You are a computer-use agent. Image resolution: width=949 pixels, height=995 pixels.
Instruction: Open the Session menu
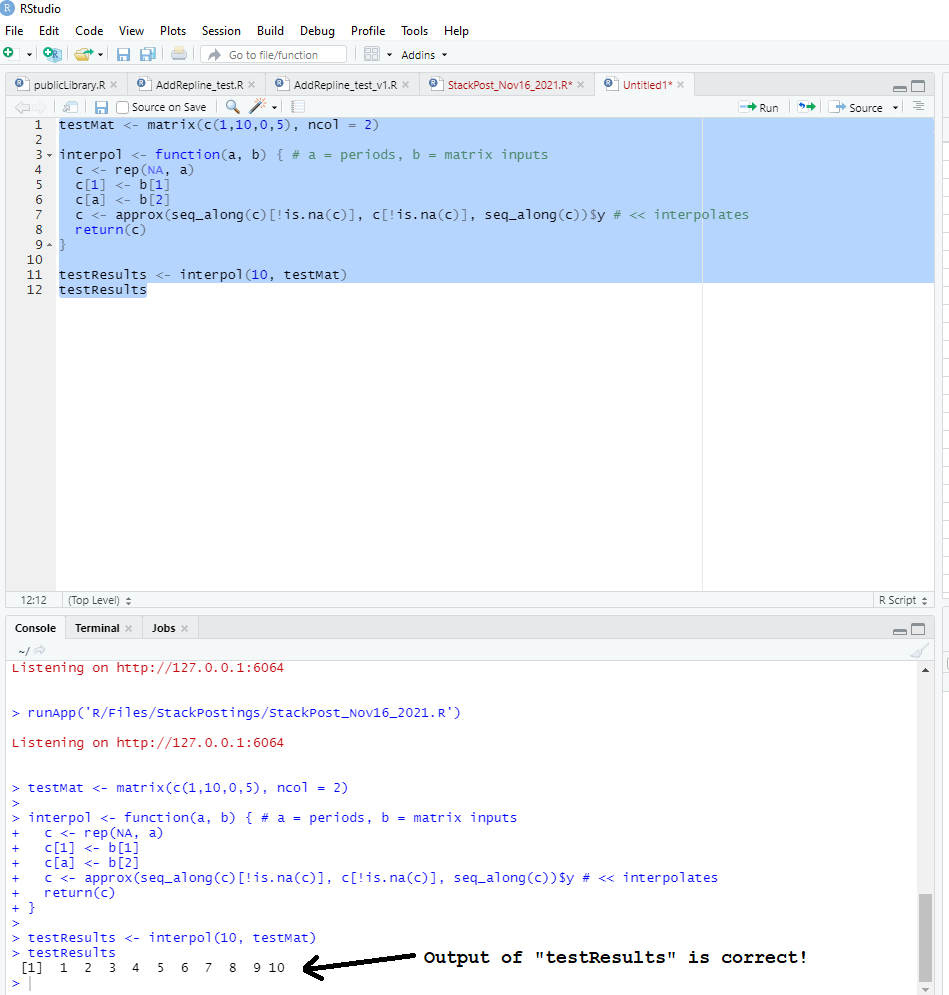(x=221, y=30)
